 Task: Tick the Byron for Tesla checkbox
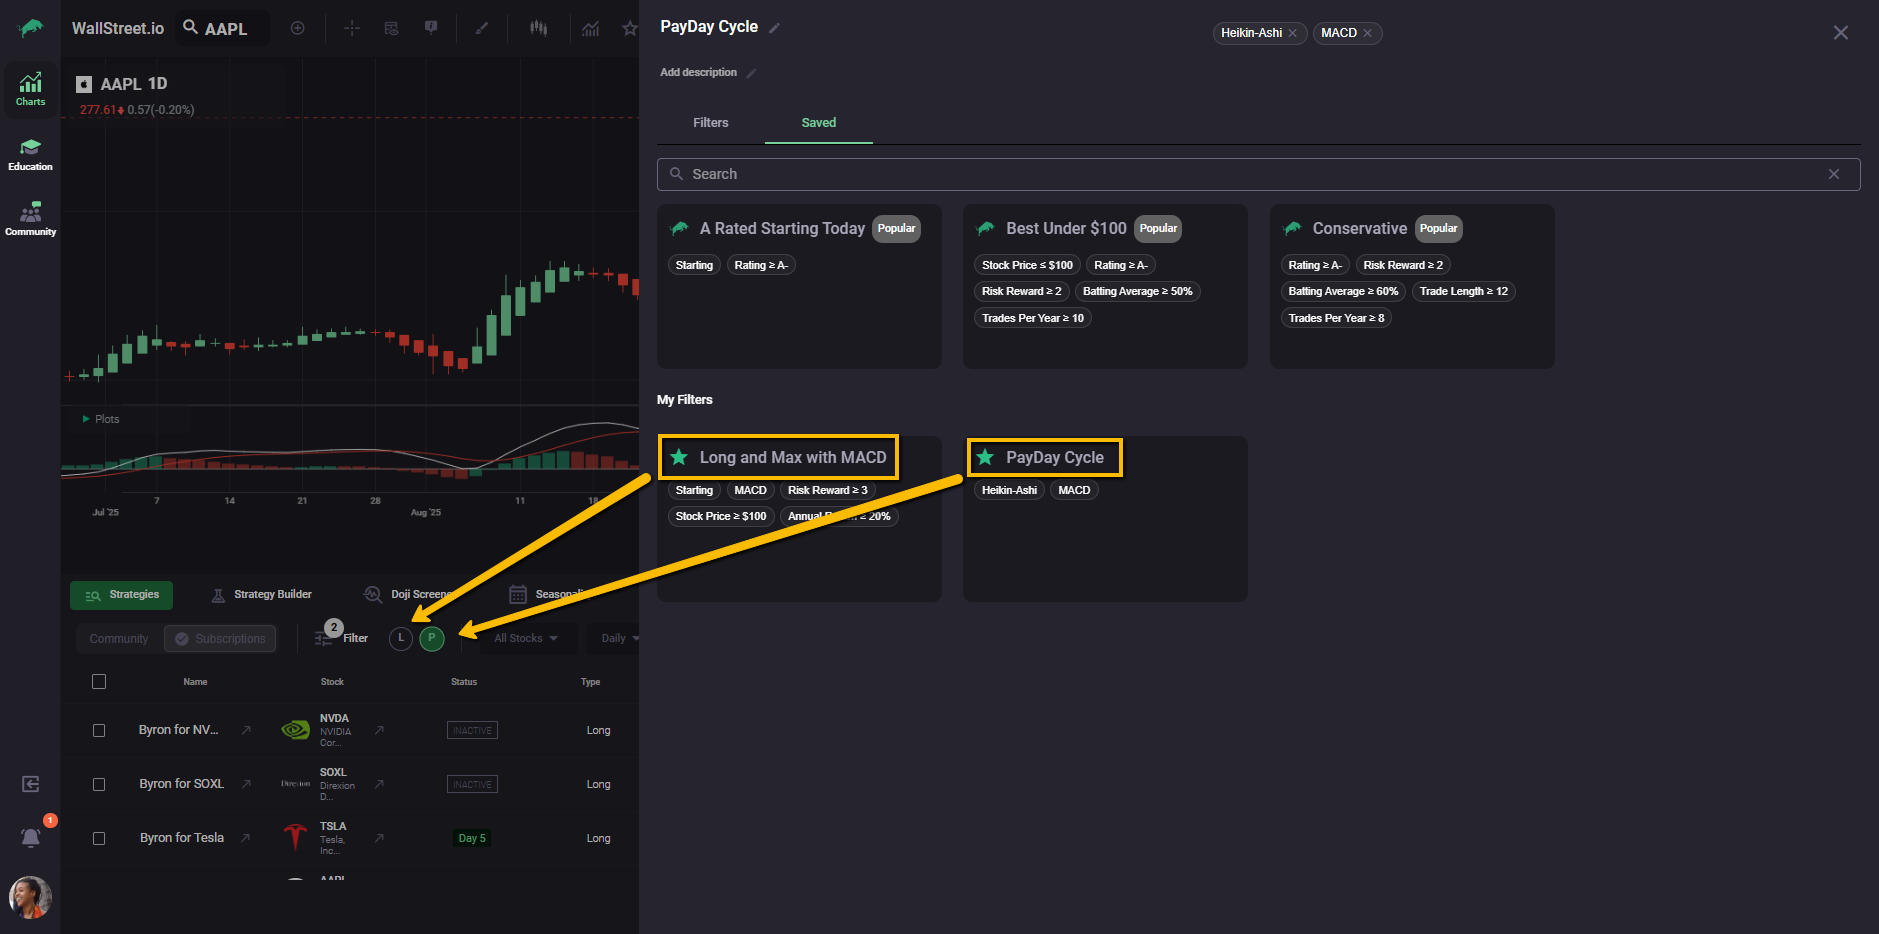pos(99,839)
